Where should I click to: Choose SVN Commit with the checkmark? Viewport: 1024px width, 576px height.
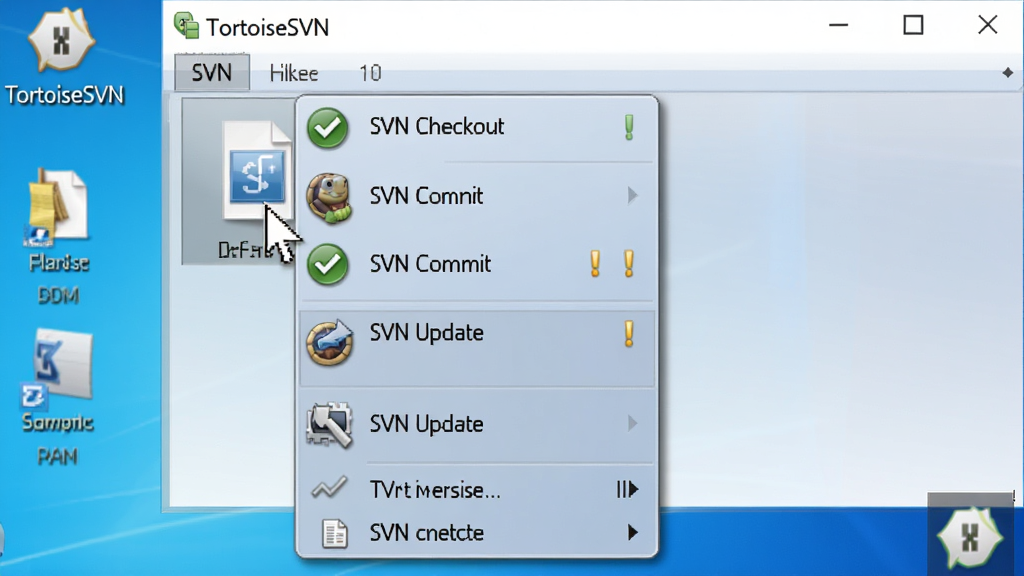pos(477,264)
